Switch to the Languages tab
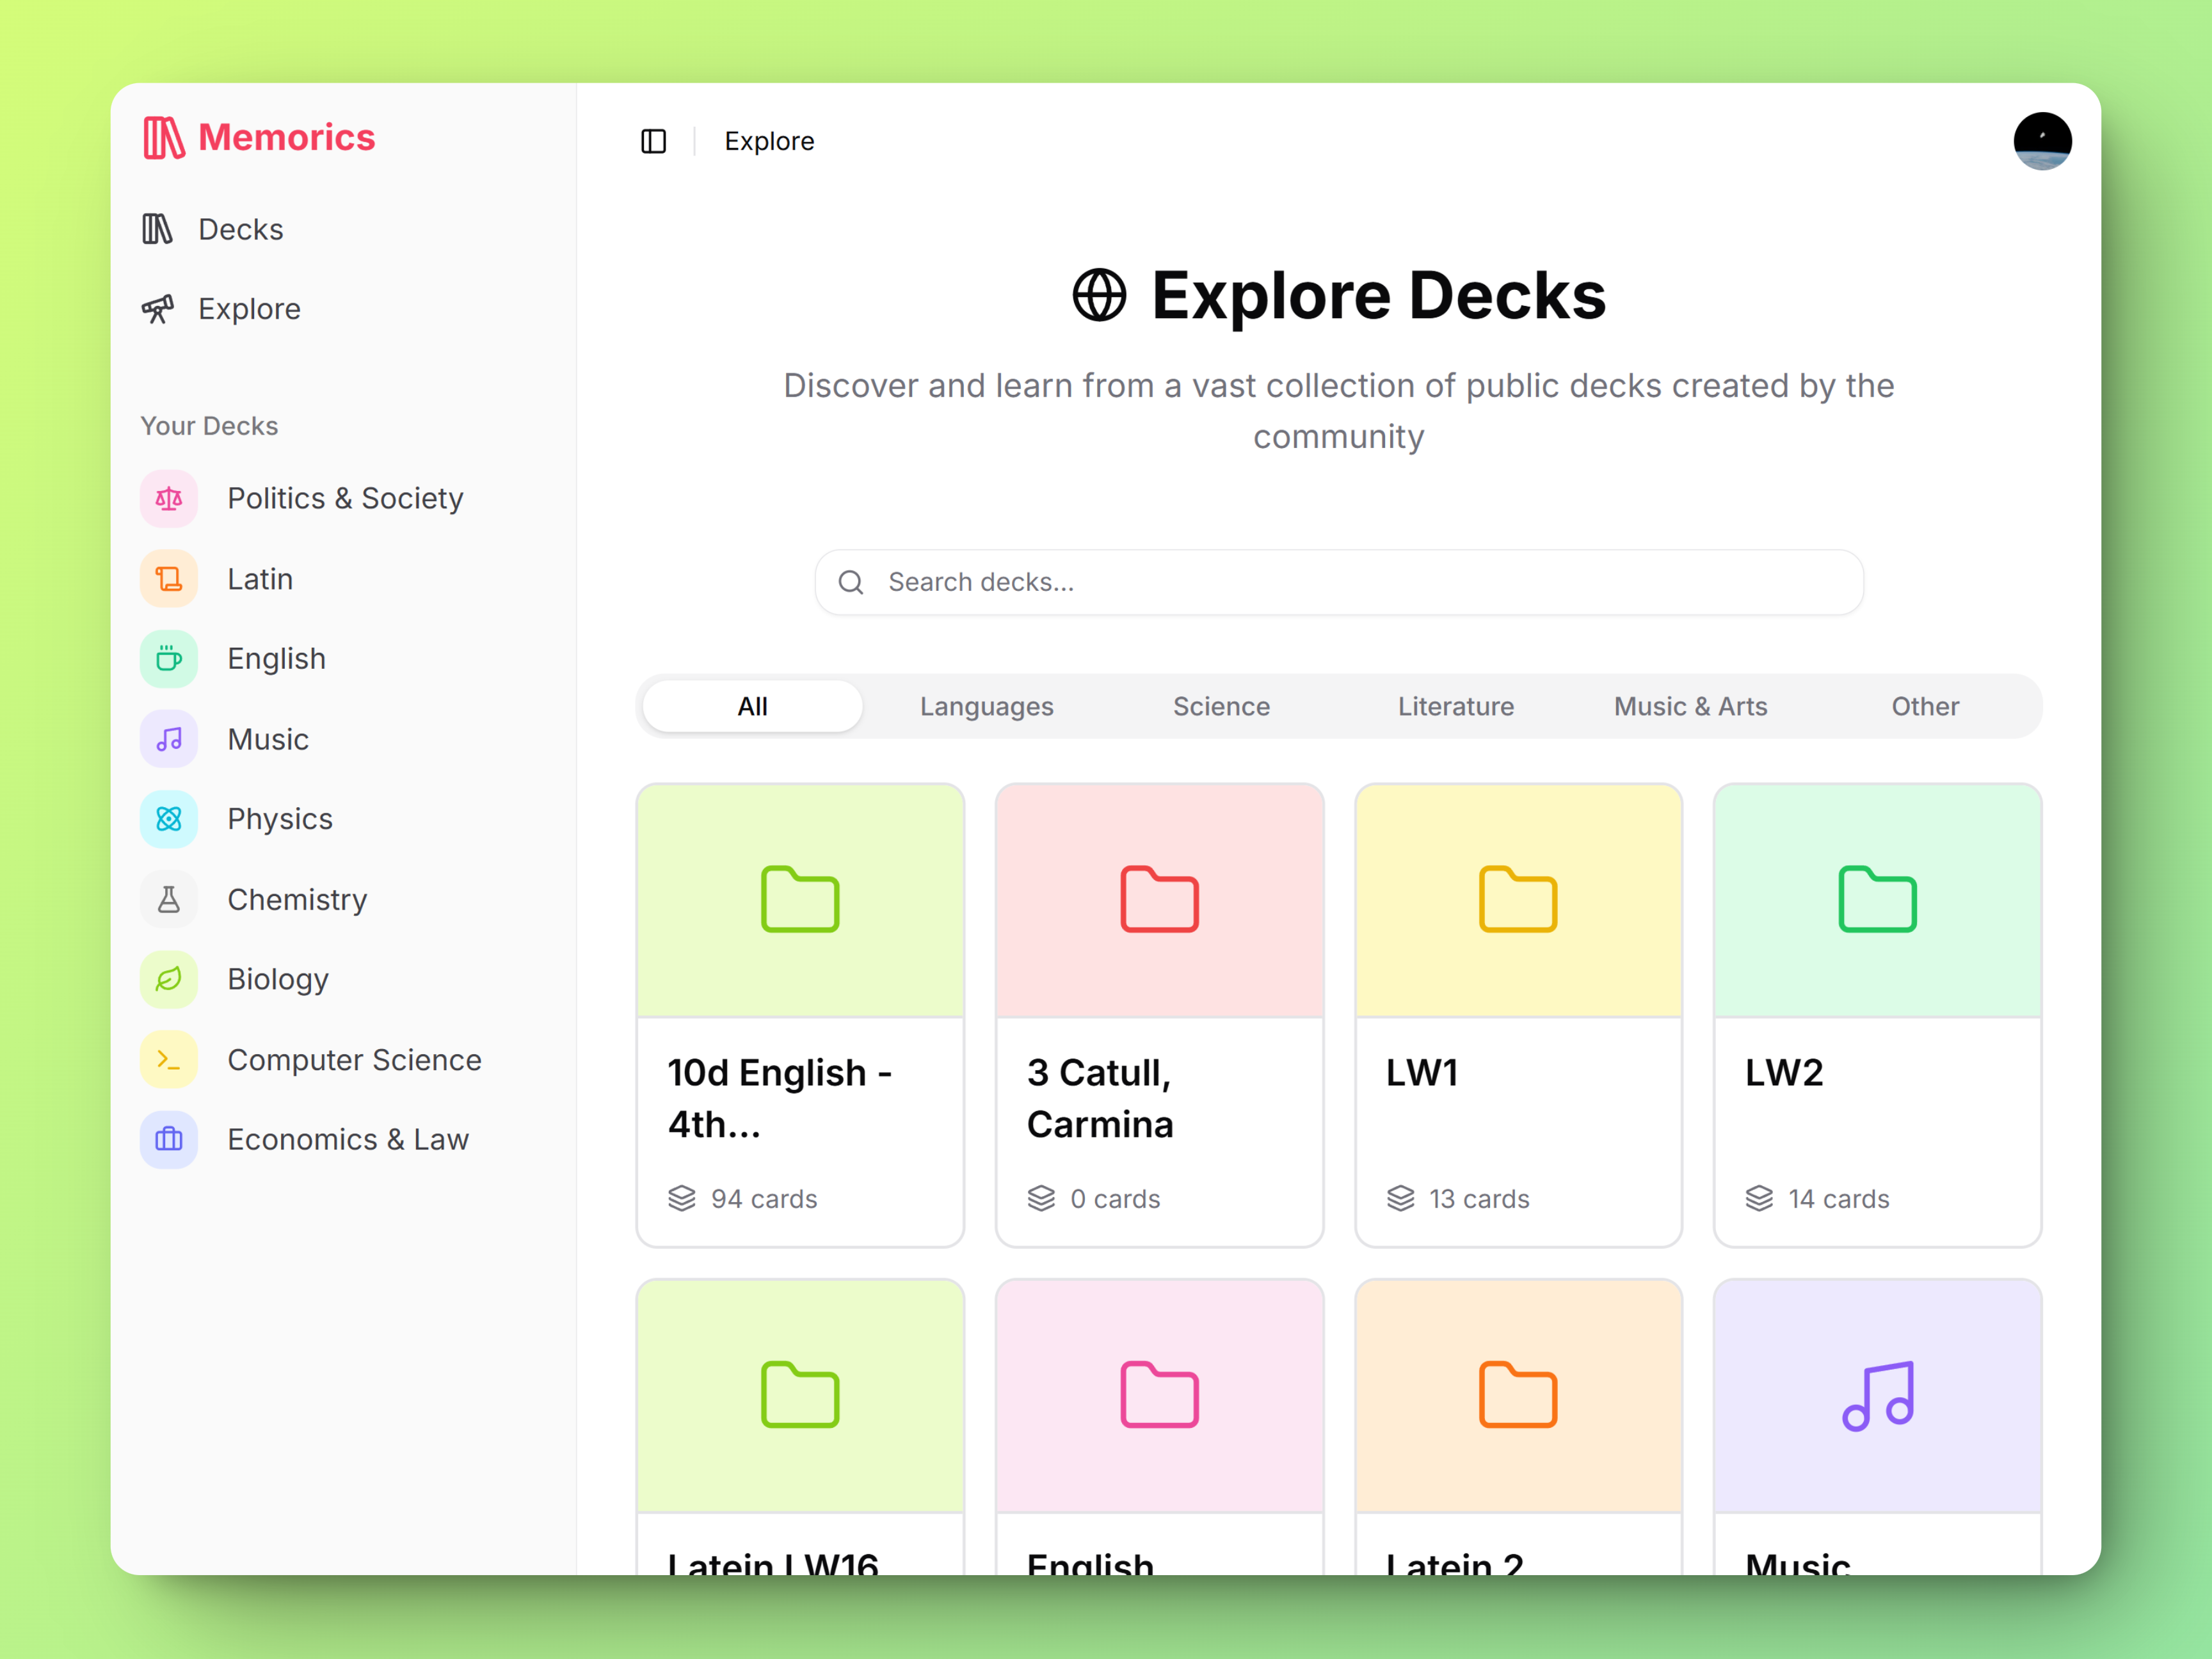This screenshot has width=2212, height=1659. click(986, 706)
